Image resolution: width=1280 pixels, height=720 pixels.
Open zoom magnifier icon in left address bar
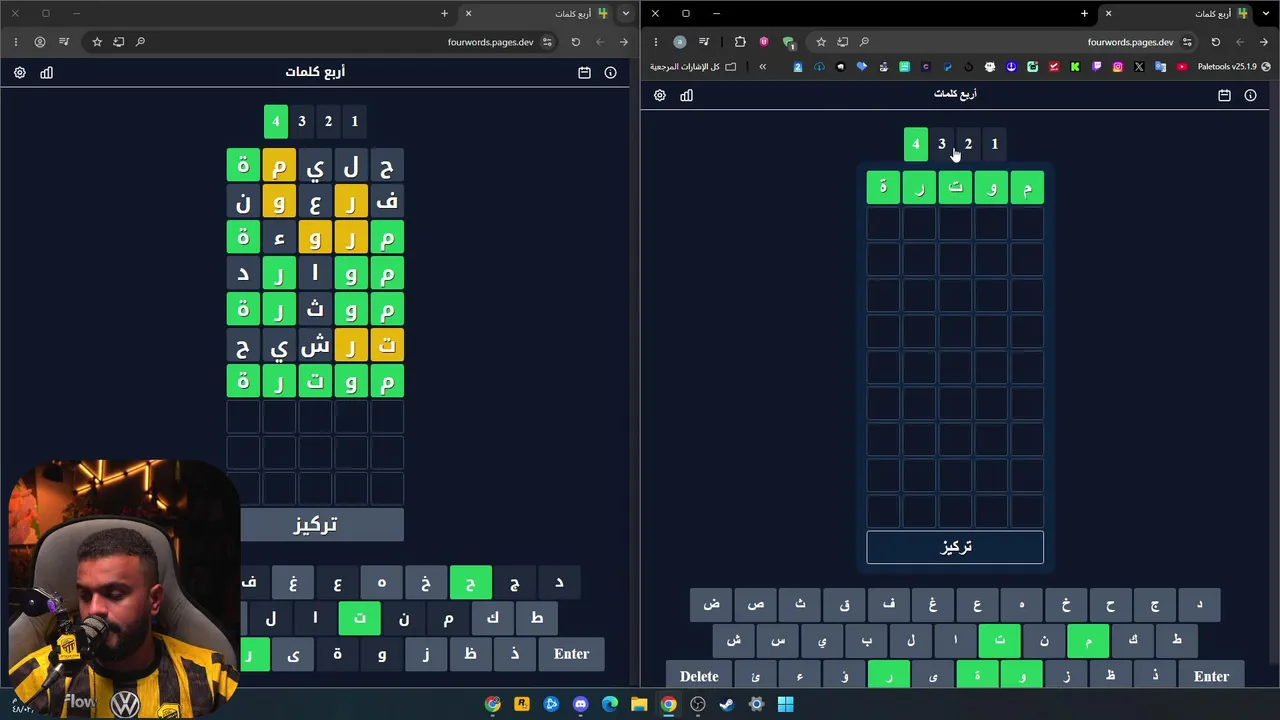click(140, 42)
